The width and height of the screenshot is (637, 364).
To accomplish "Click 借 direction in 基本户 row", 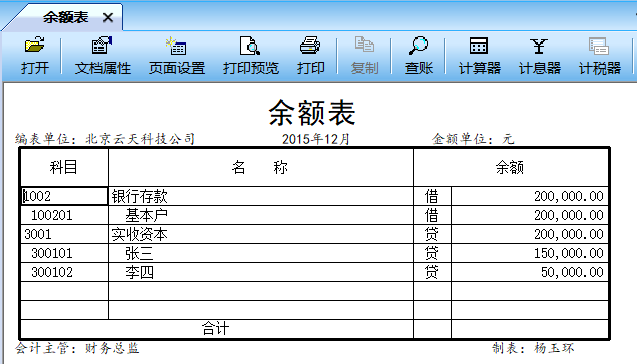I will click(x=432, y=215).
